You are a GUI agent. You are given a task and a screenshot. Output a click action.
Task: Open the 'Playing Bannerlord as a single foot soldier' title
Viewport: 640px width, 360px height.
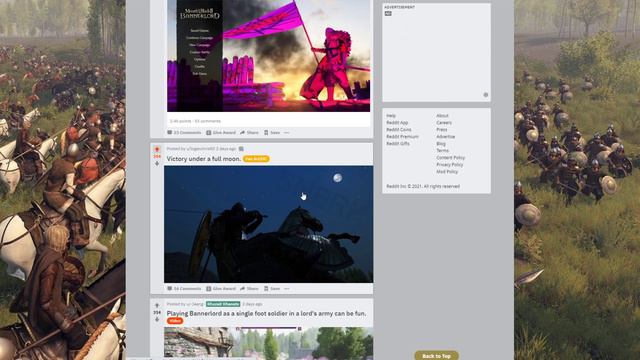[x=266, y=313]
